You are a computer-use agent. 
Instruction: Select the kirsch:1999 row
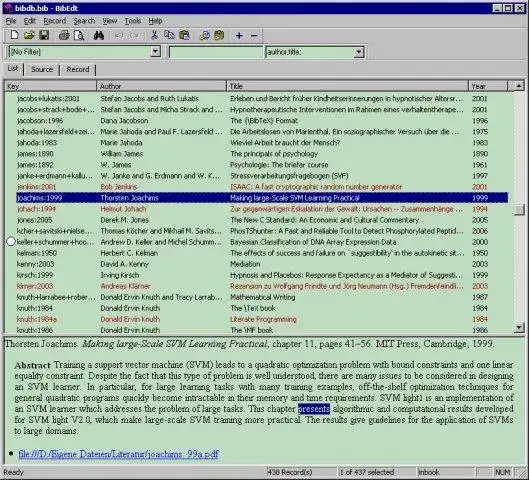coord(262,275)
